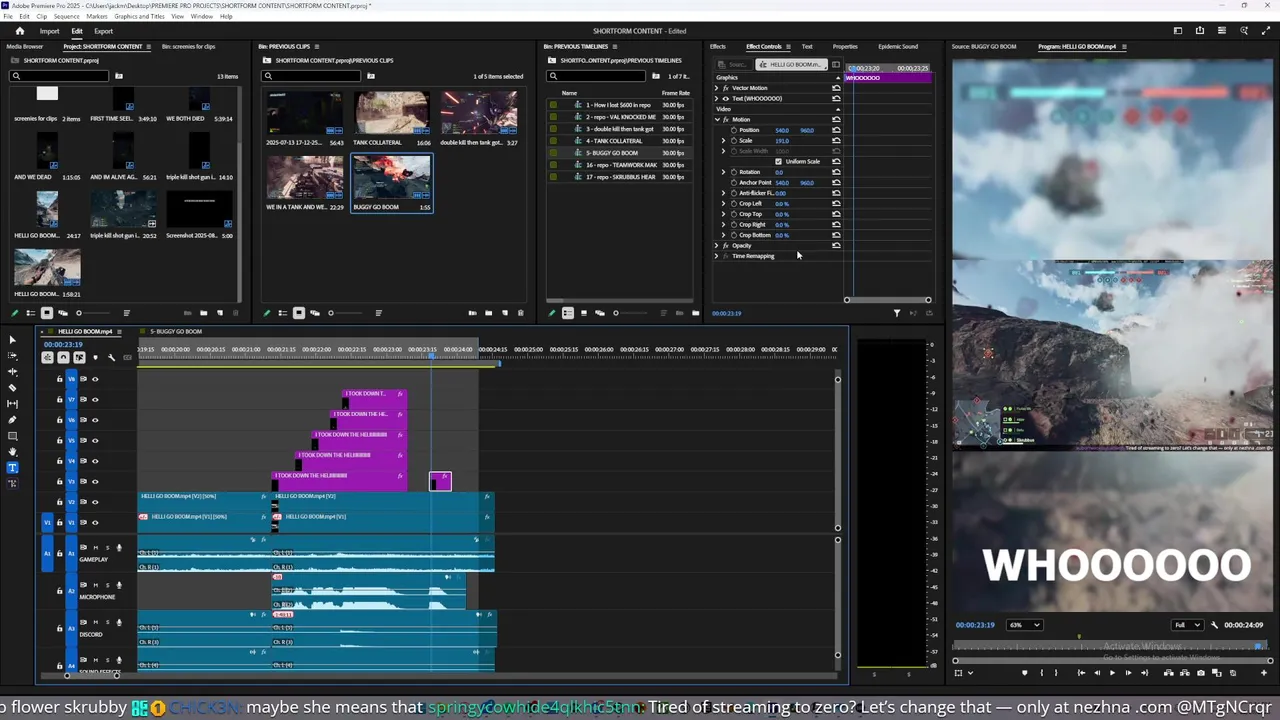Screen dimensions: 1280x720
Task: Select 16 - repo - TEAMWORK timeline row
Action: click(x=620, y=165)
